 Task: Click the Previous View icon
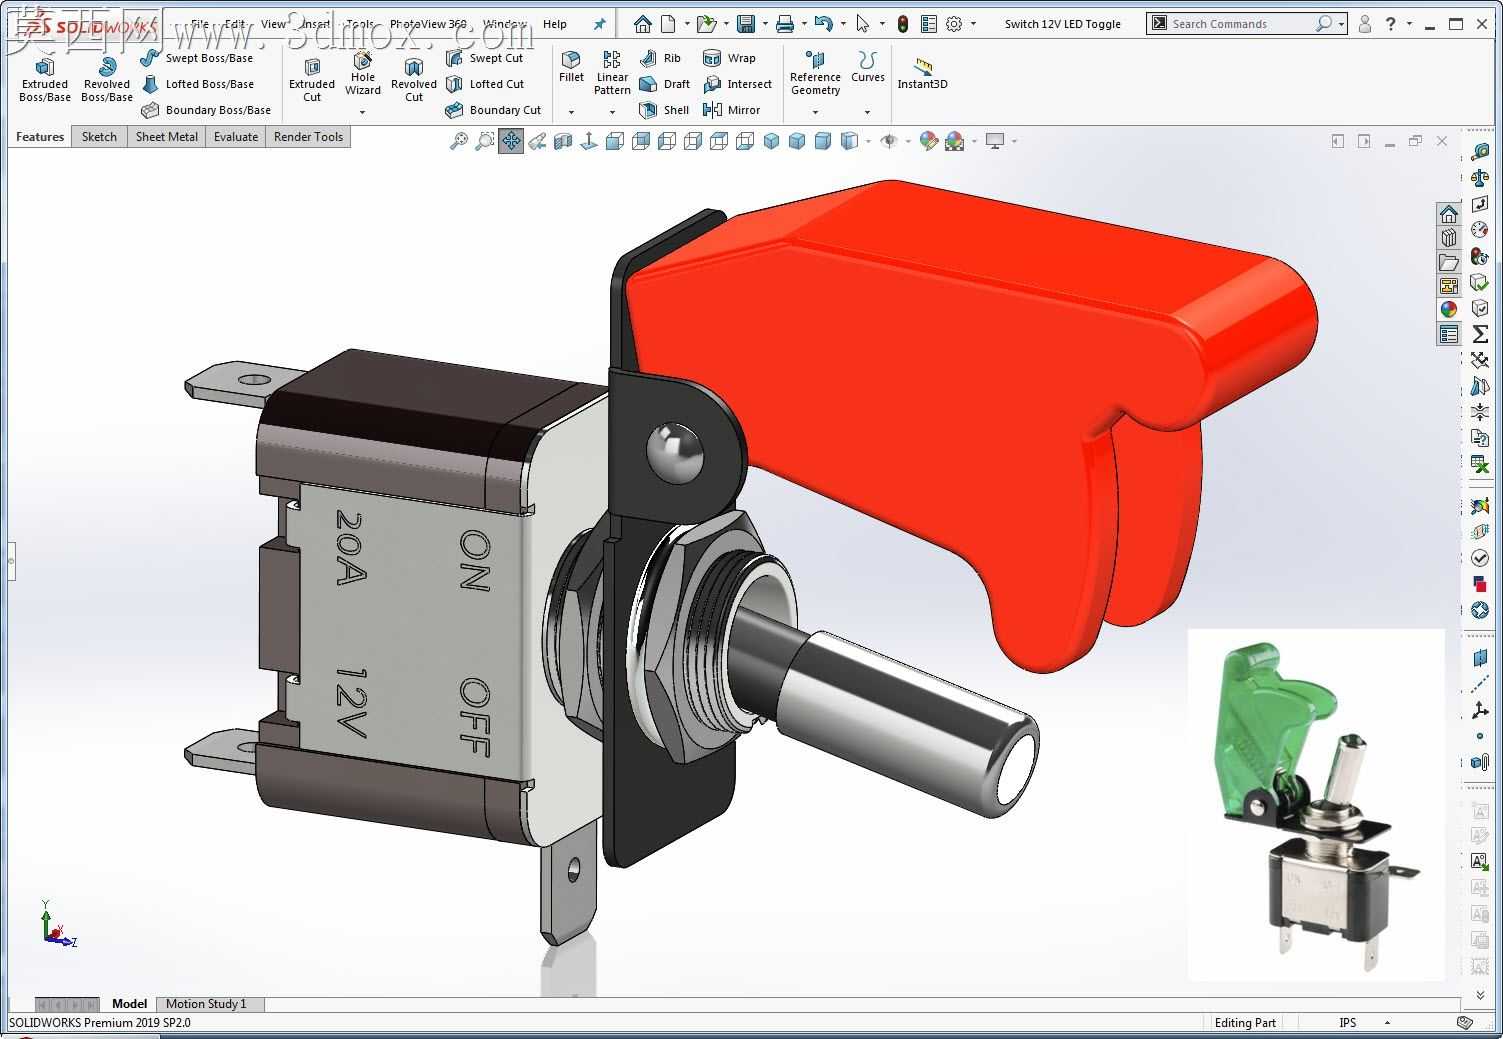point(537,141)
